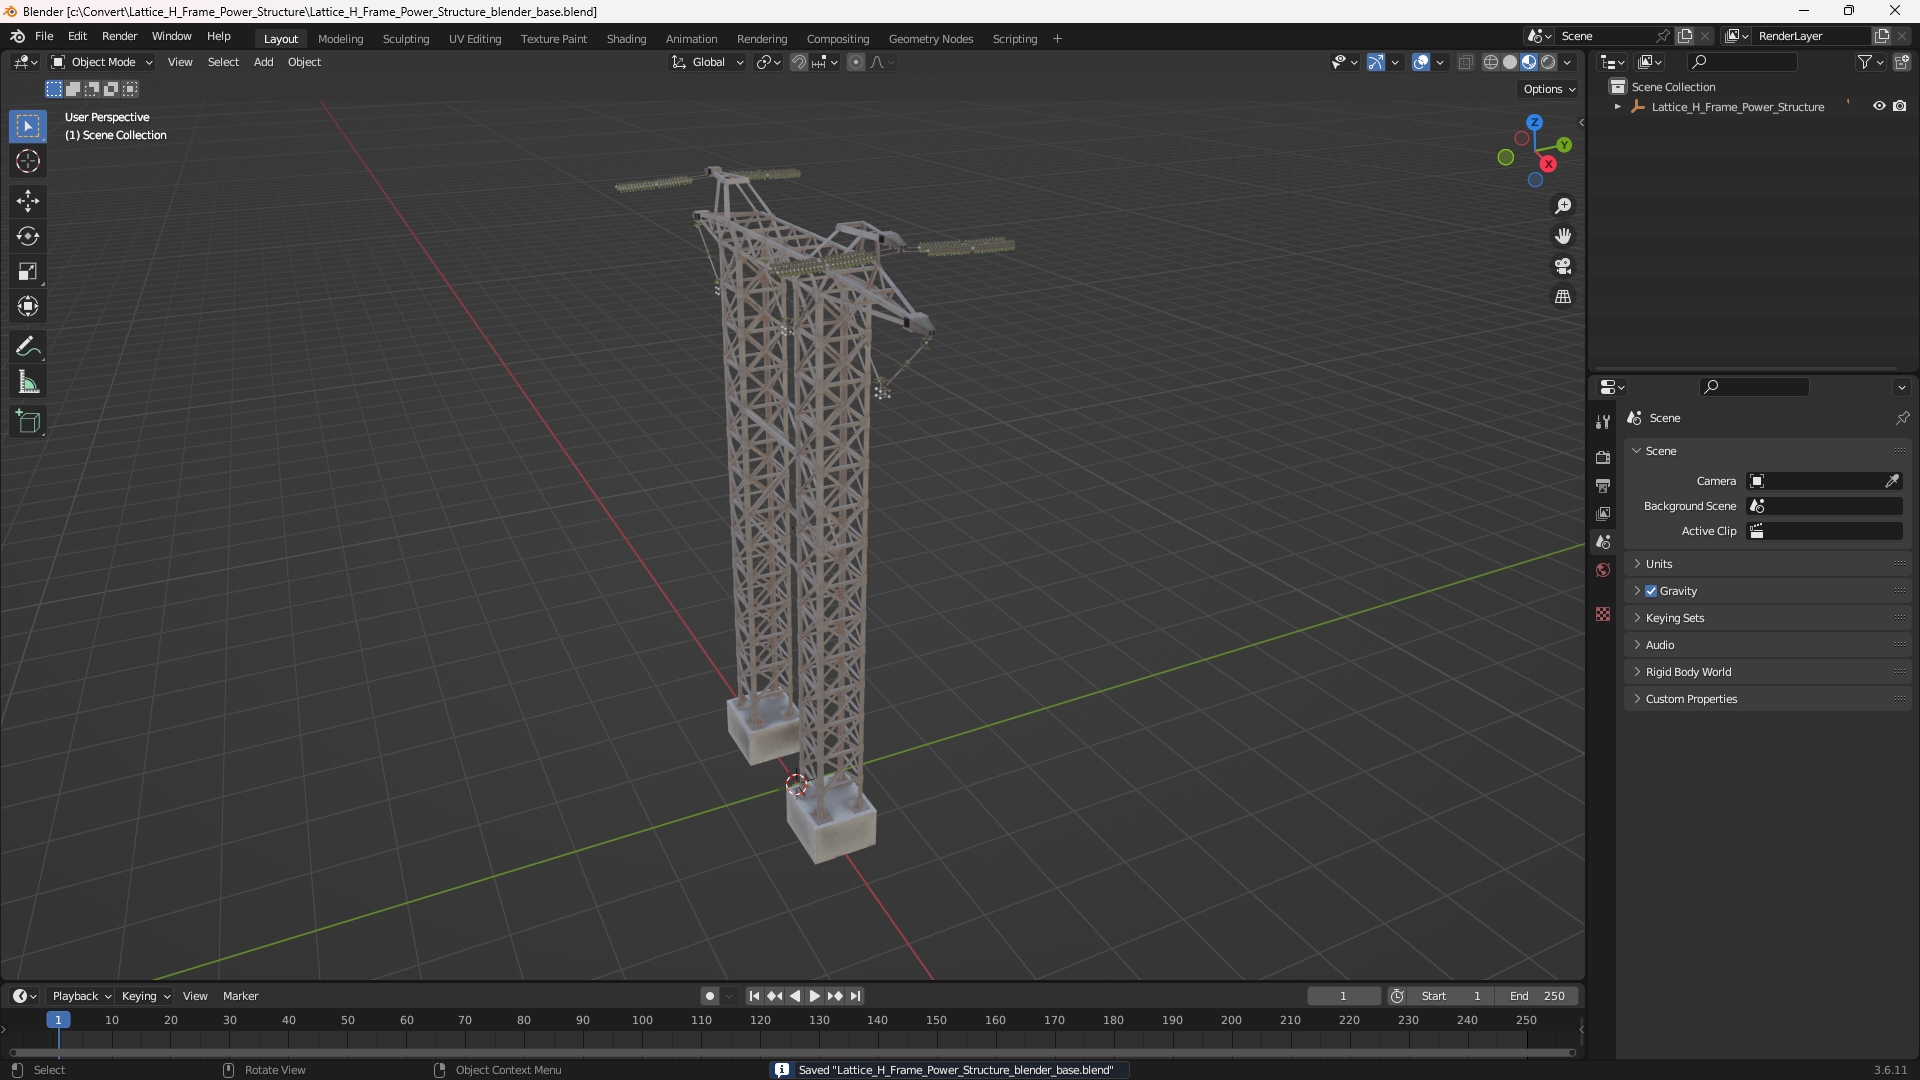This screenshot has height=1080, width=1920.
Task: Activate the Transform tool
Action: click(28, 306)
